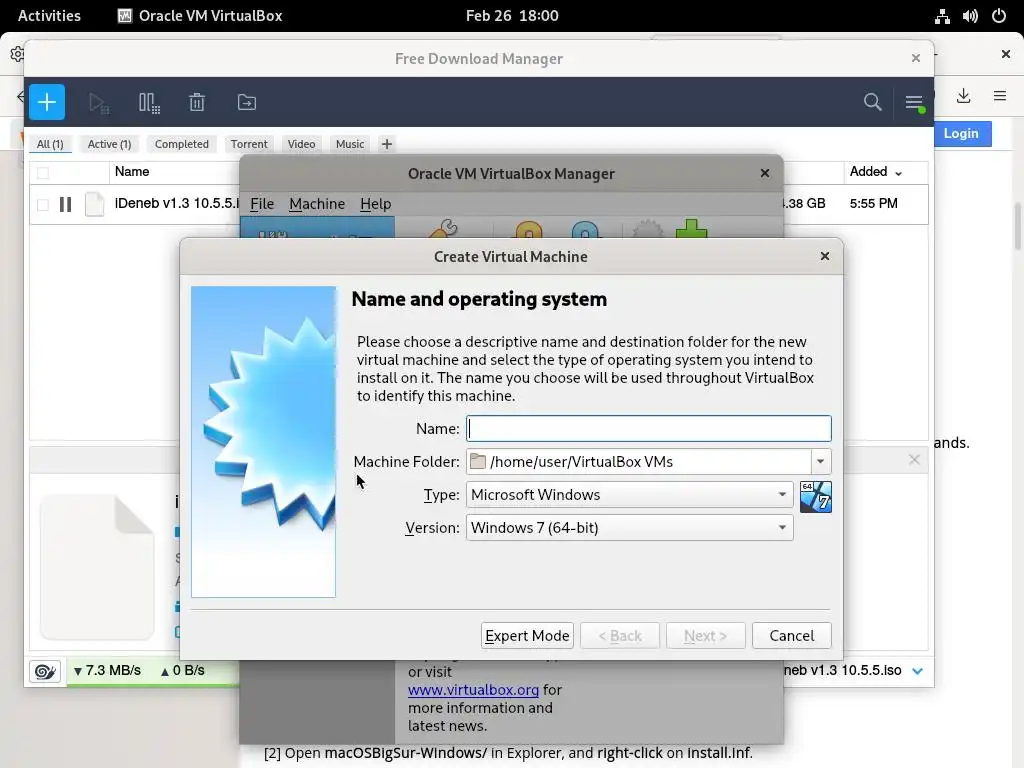Viewport: 1024px width, 768px height.
Task: Add a new filter tab with plus
Action: (387, 144)
